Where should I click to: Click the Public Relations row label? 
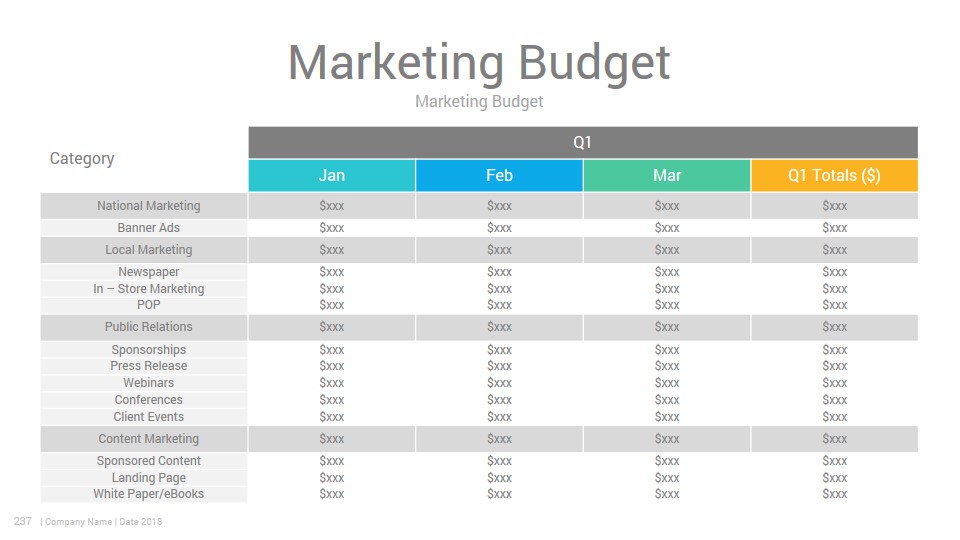click(x=149, y=327)
